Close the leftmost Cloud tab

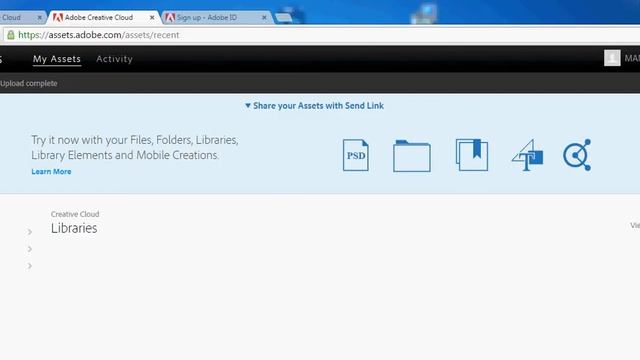coord(39,18)
